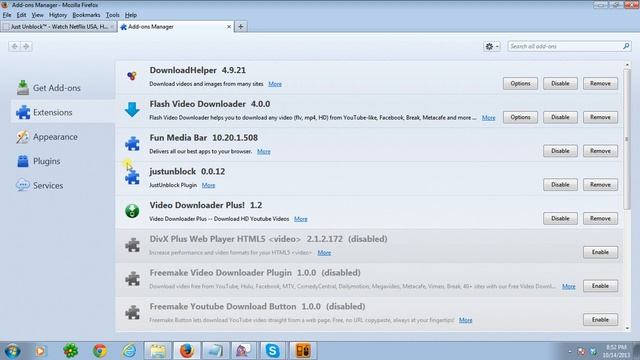Image resolution: width=640 pixels, height=360 pixels.
Task: Click the search magnifier icon
Action: point(626,46)
